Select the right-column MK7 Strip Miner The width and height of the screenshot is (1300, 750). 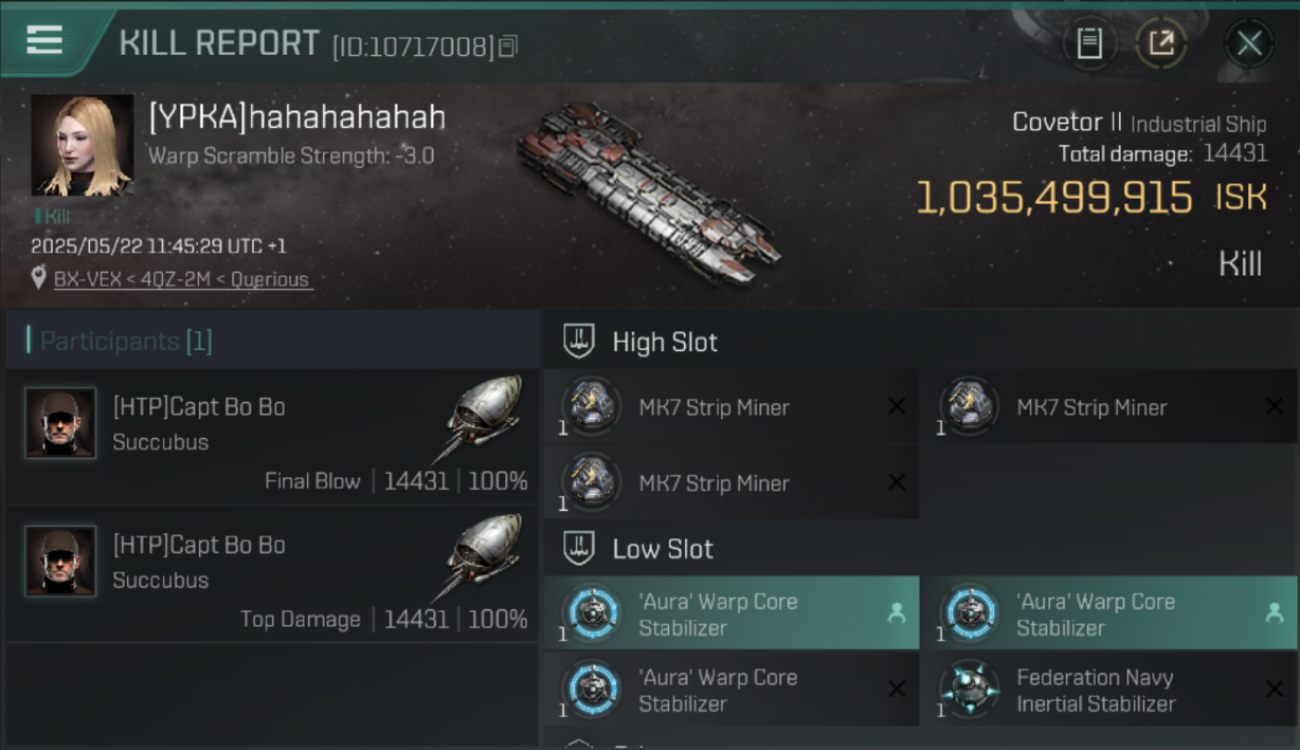tap(1109, 407)
